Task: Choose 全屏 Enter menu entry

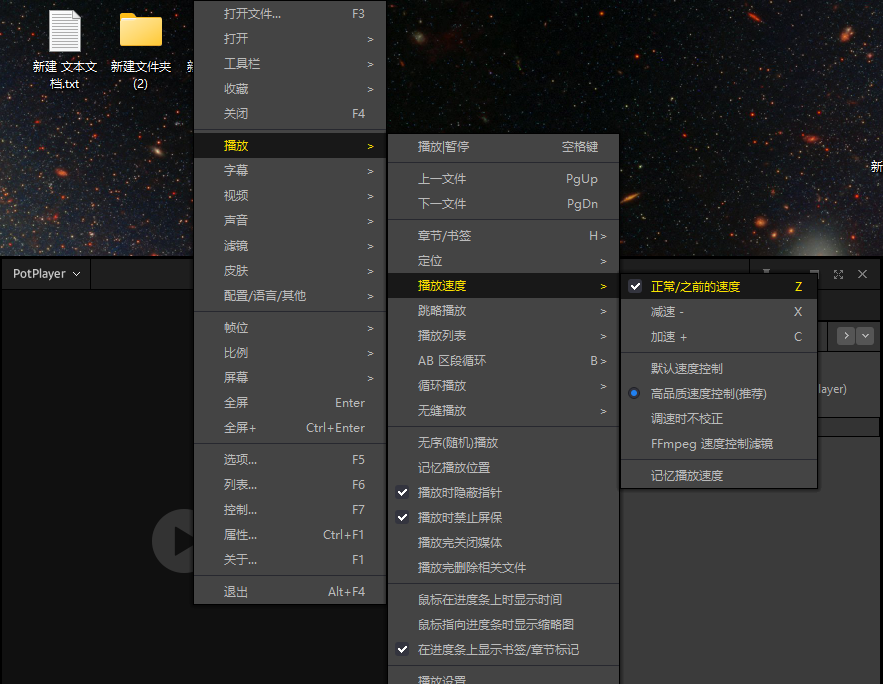Action: click(290, 403)
